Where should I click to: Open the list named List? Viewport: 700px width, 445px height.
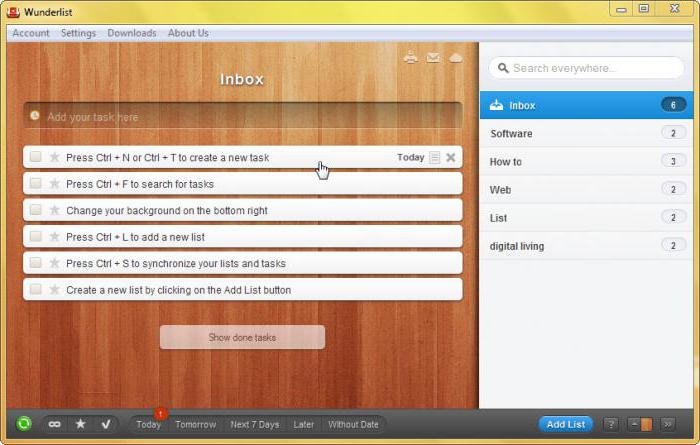tap(587, 218)
